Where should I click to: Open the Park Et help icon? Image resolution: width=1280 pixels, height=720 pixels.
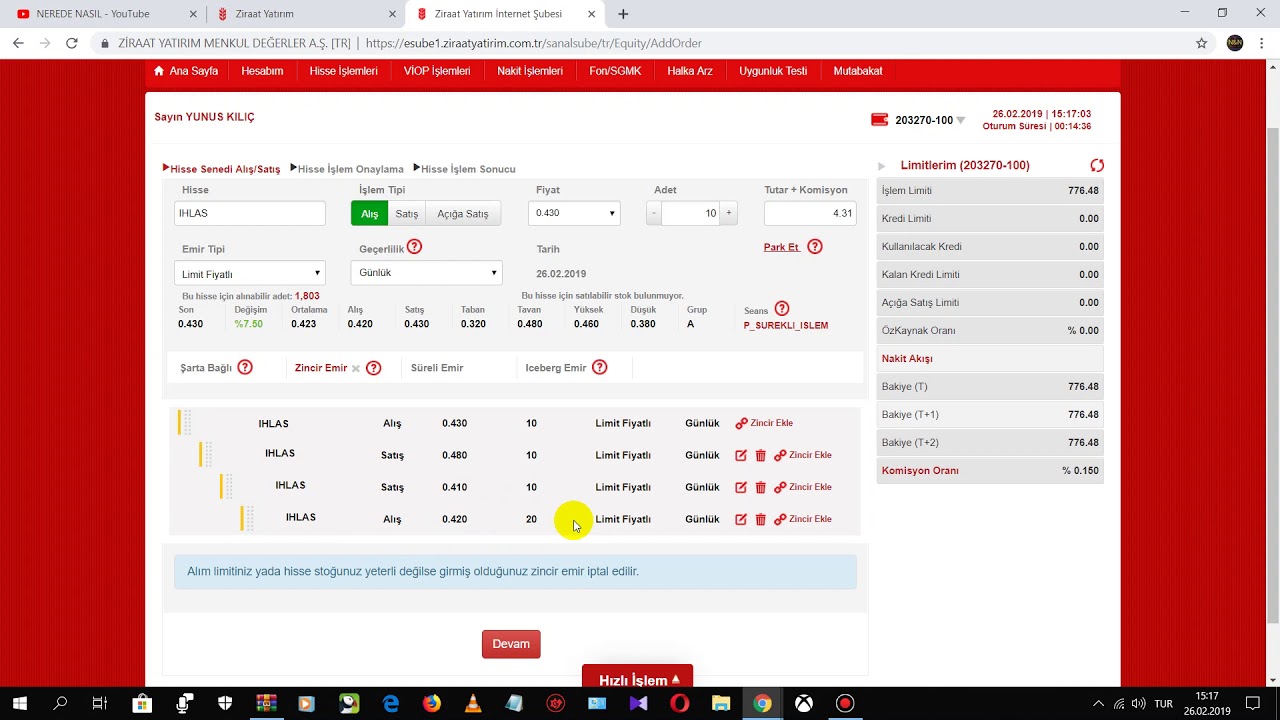pos(815,247)
